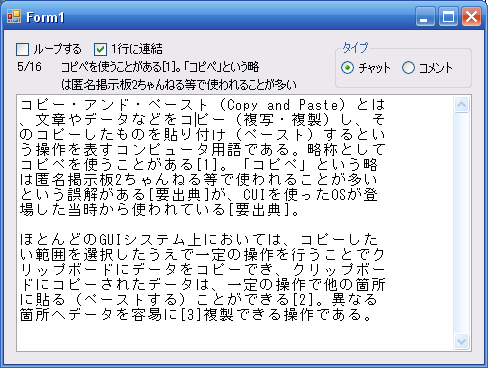Click the 5/16 counter label
The image size is (488, 368).
coord(30,67)
